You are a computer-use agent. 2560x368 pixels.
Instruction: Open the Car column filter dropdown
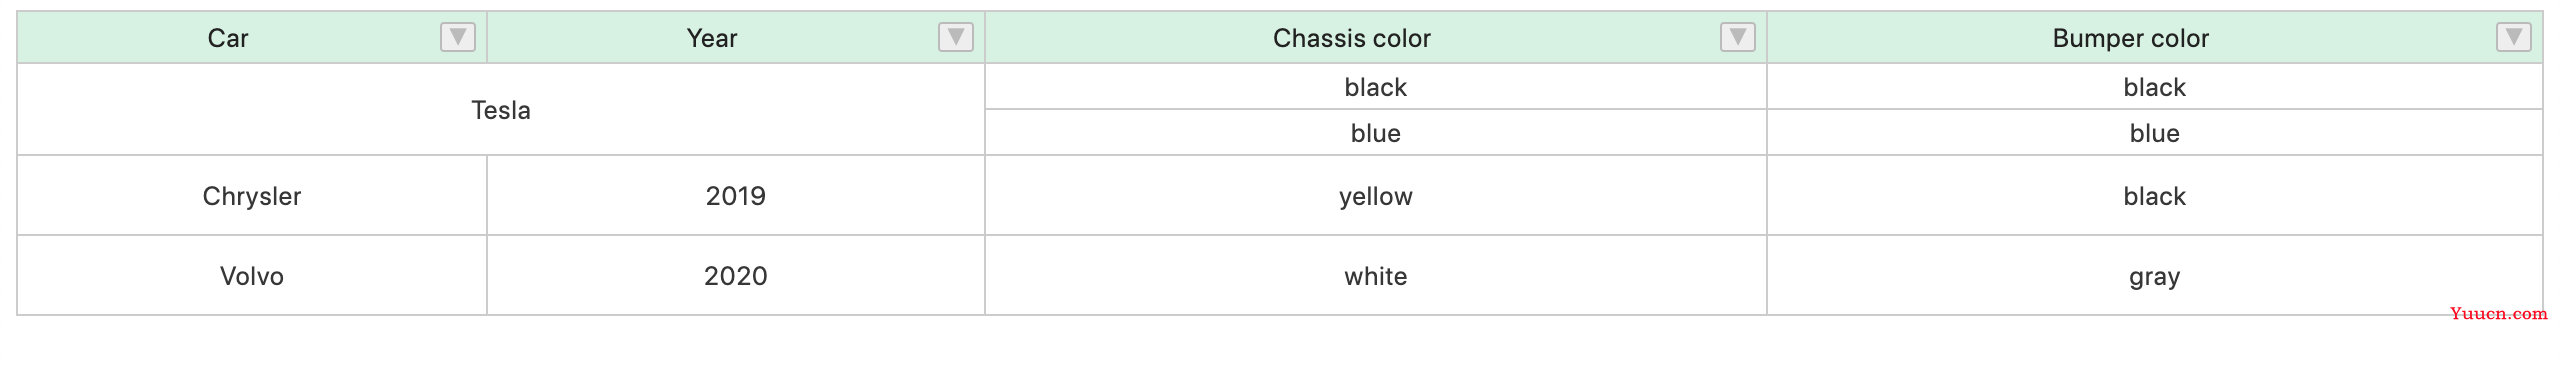(458, 37)
